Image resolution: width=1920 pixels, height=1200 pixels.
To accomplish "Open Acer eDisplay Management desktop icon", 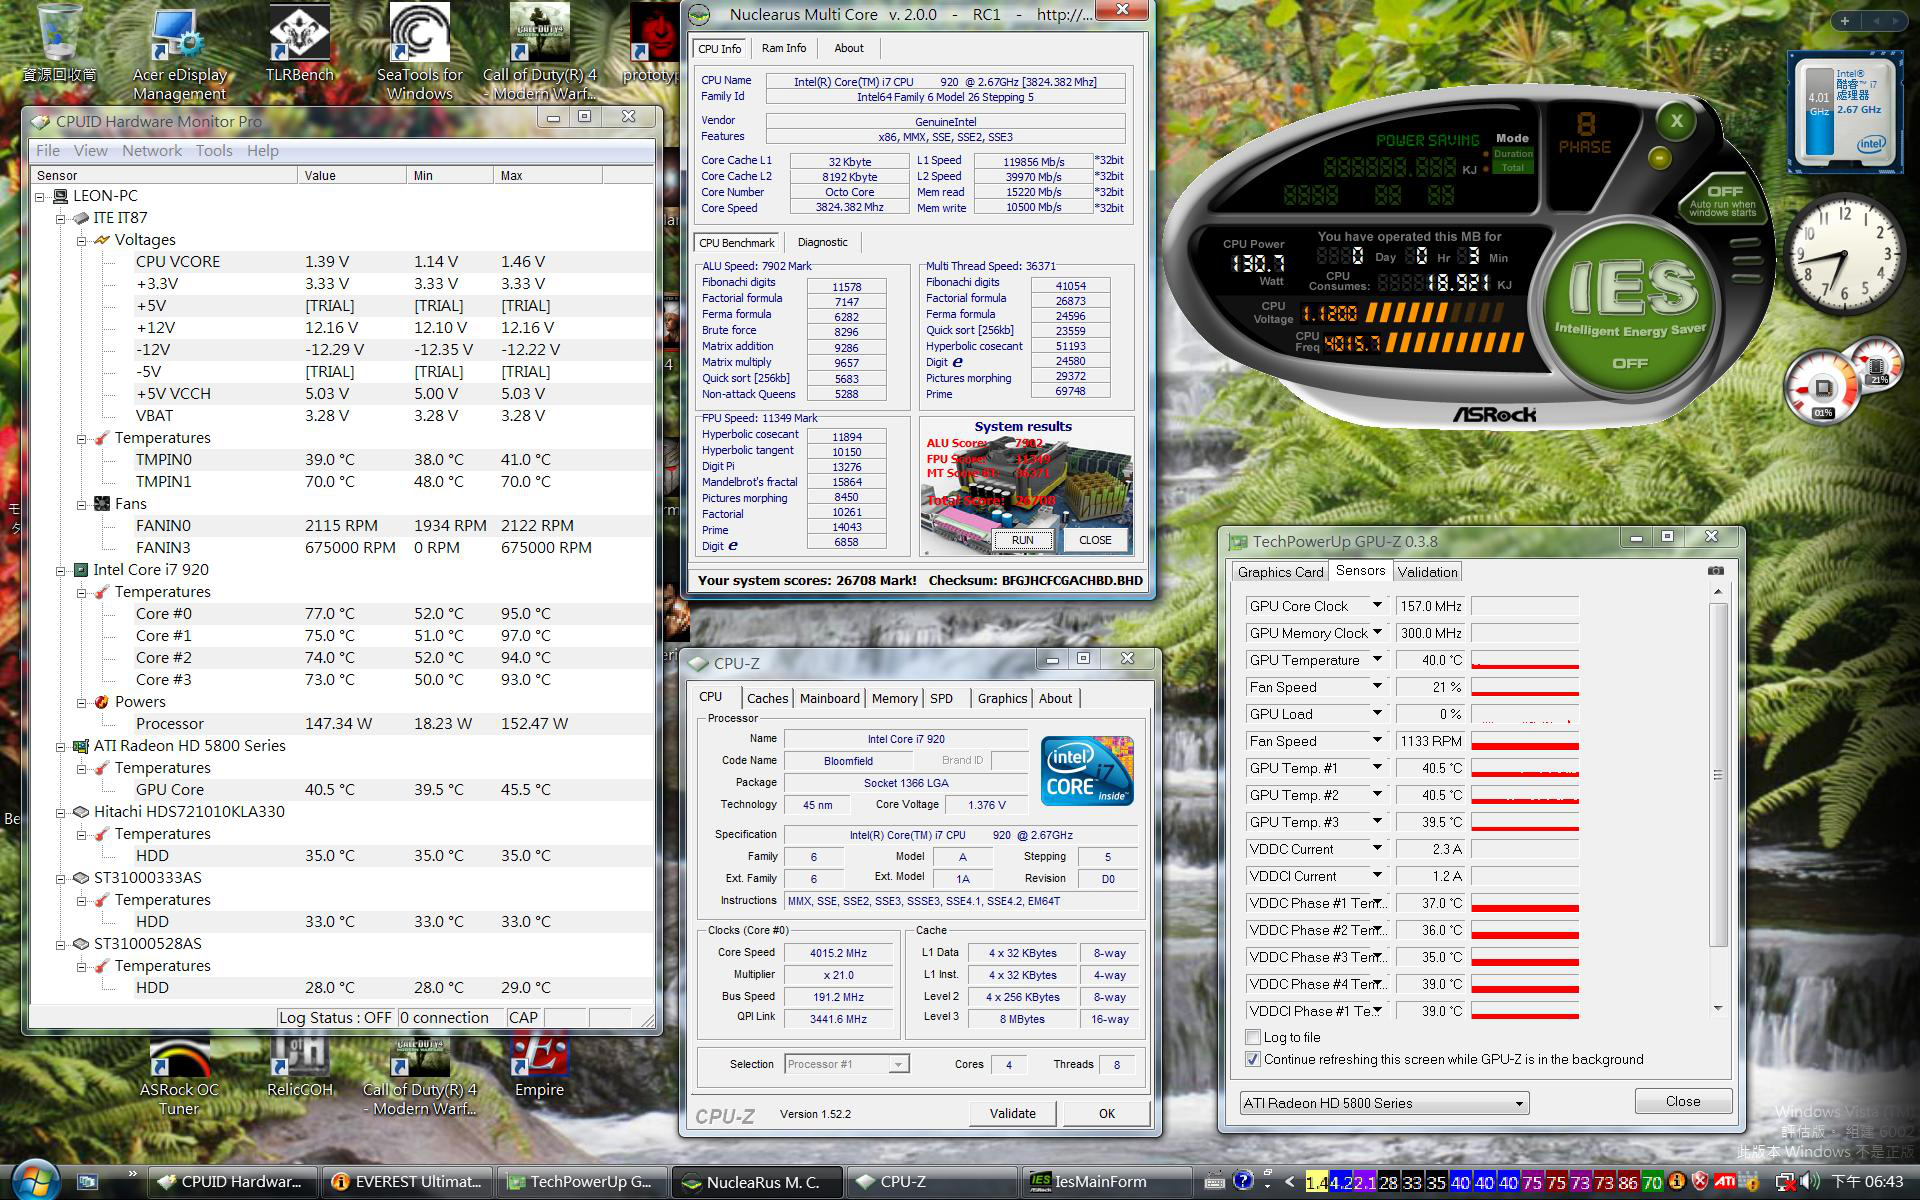I will tap(180, 52).
